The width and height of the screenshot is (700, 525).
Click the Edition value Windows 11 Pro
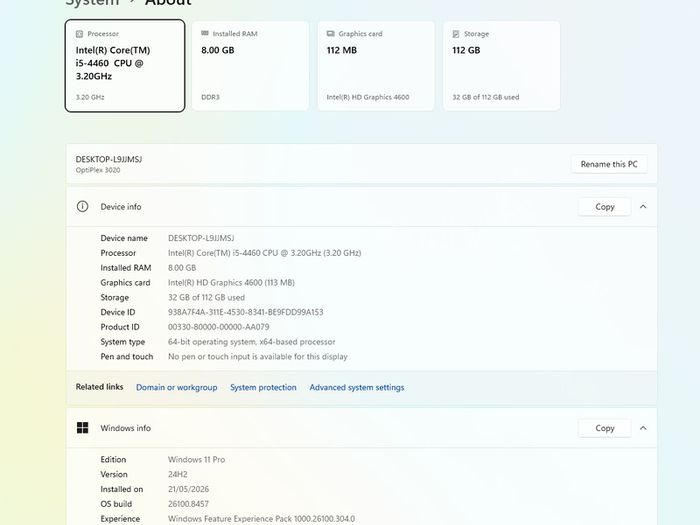point(196,460)
